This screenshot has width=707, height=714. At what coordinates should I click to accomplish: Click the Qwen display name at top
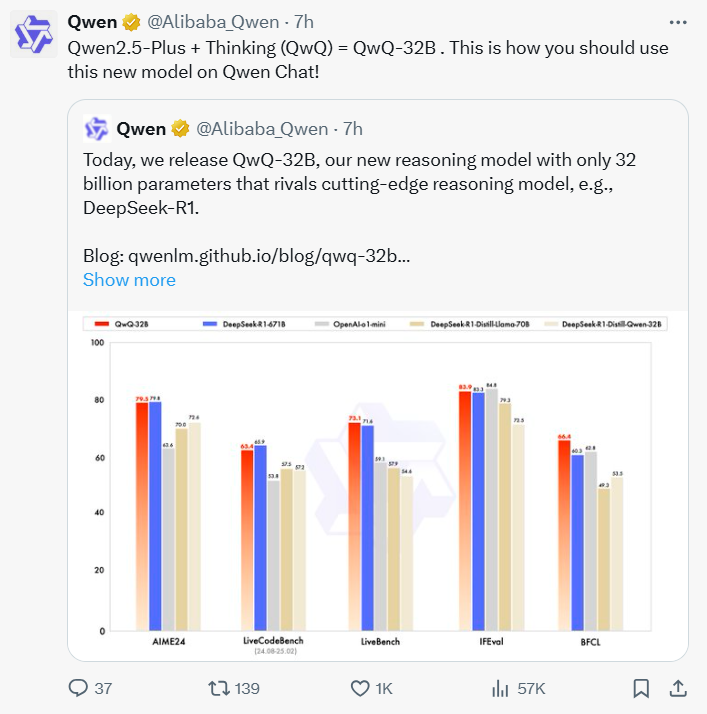(x=91, y=21)
